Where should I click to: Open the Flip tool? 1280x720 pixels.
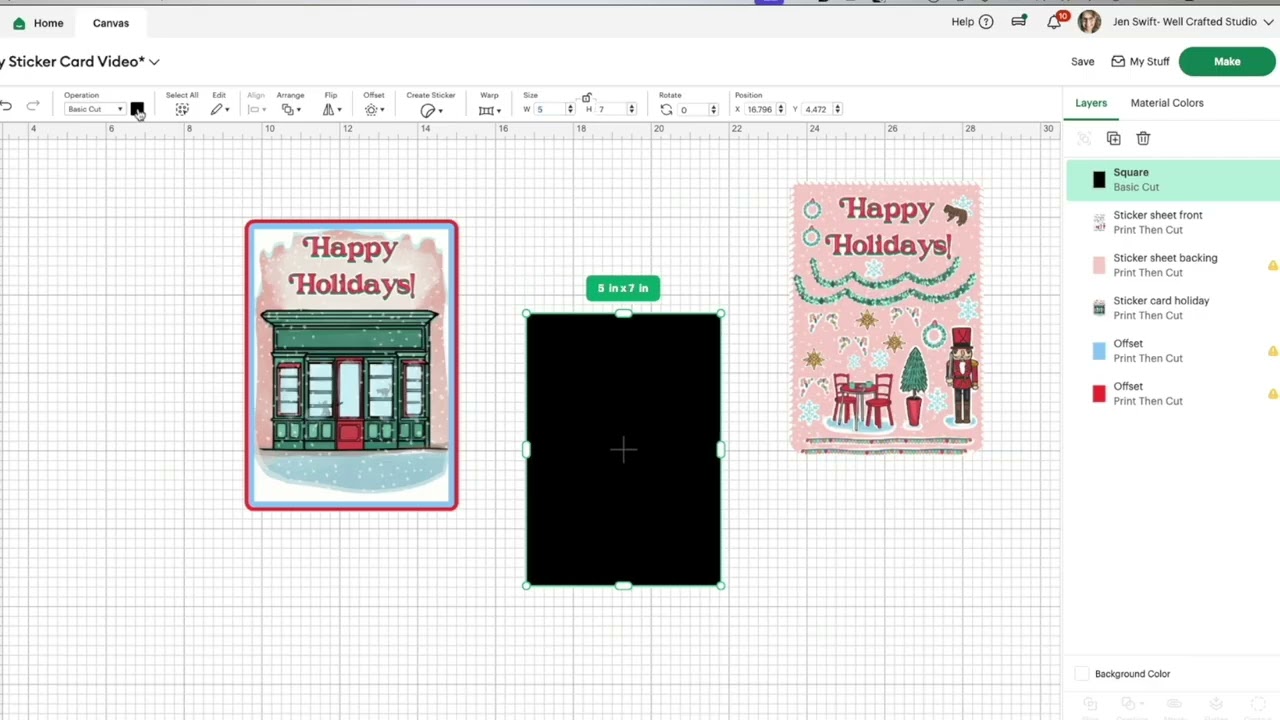[x=328, y=109]
